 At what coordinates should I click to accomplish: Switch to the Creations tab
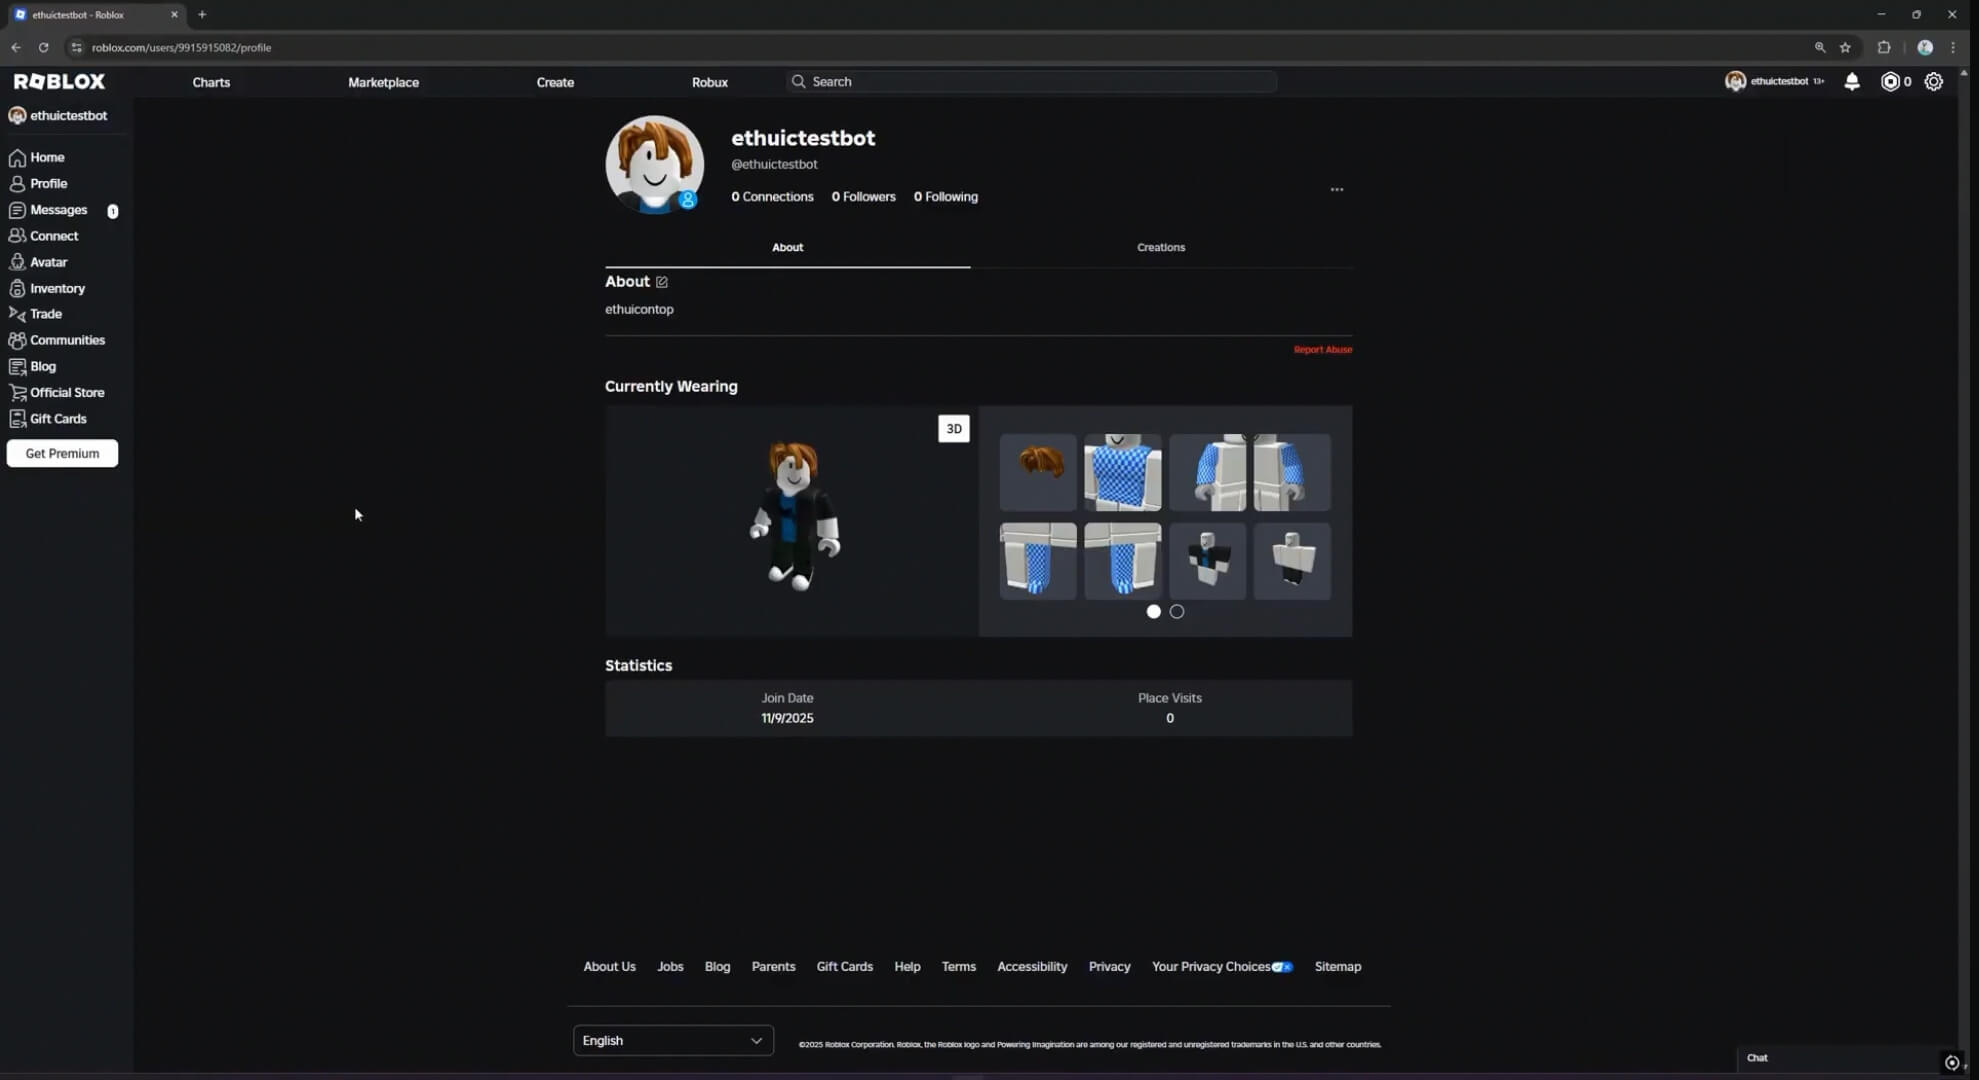click(x=1161, y=247)
